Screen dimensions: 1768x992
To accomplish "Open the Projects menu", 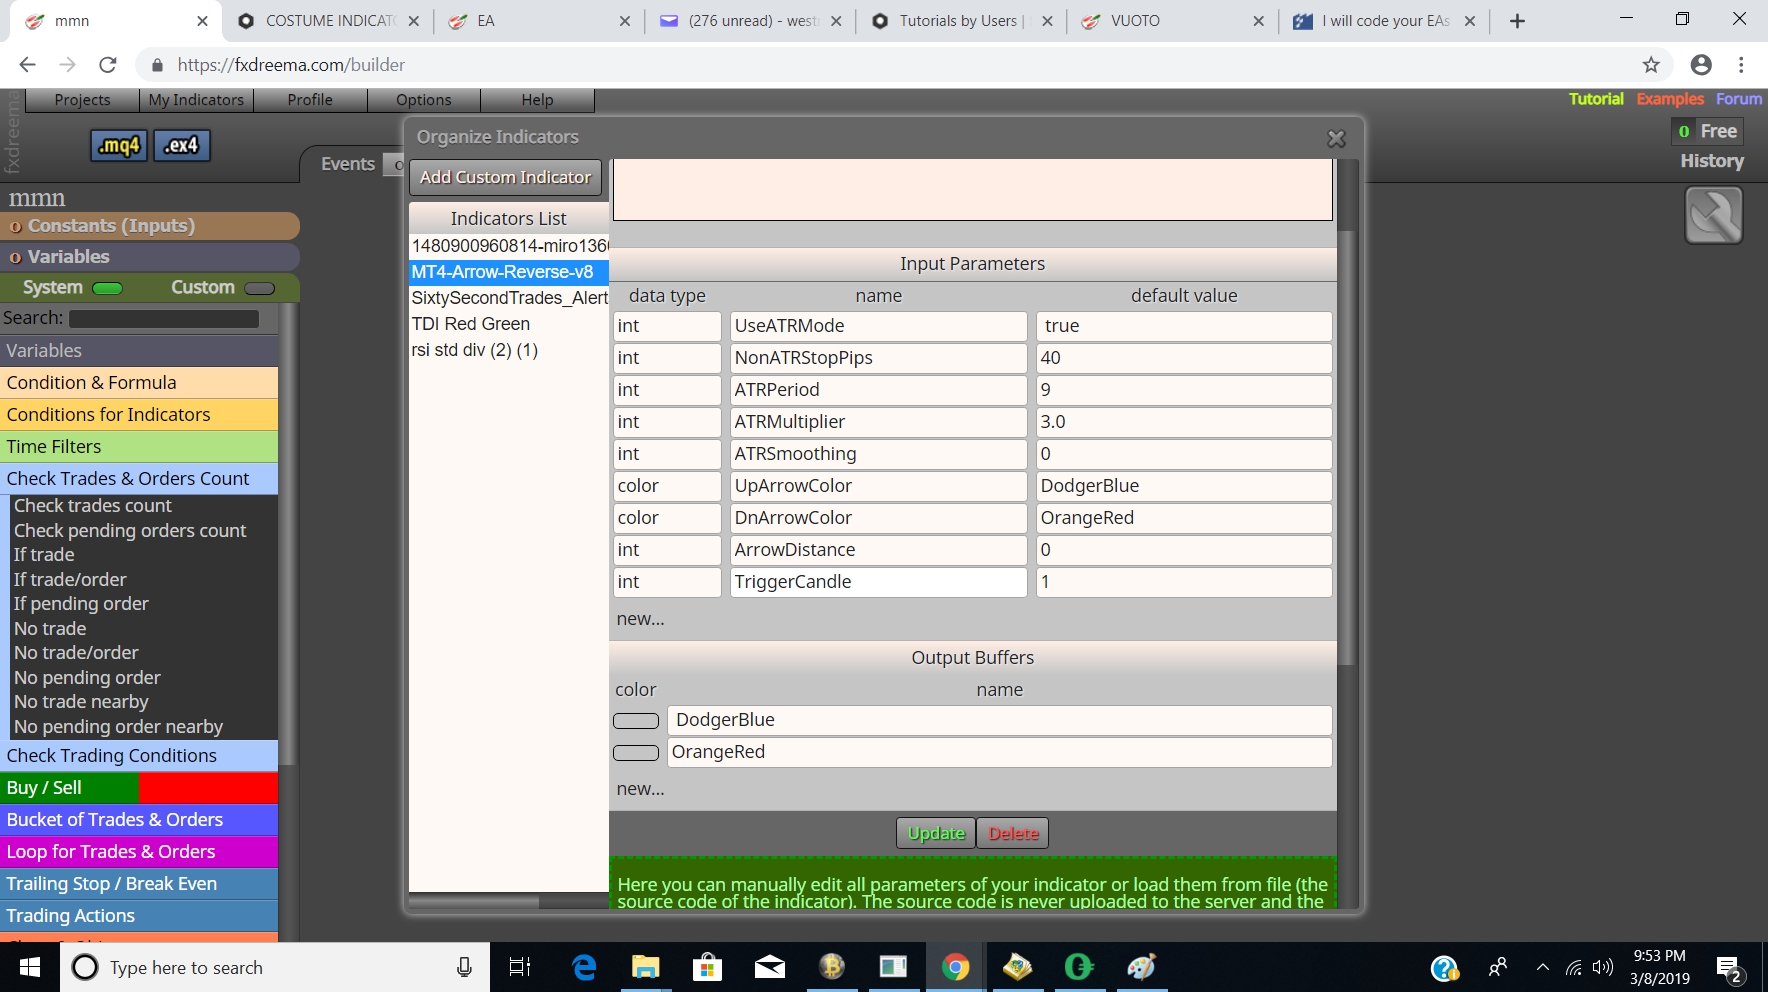I will (82, 100).
